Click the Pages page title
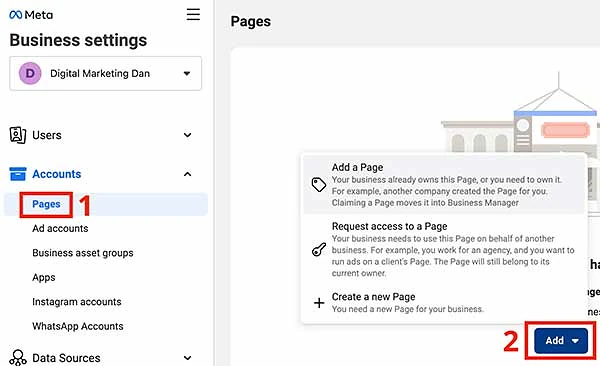This screenshot has width=600, height=366. 251,21
